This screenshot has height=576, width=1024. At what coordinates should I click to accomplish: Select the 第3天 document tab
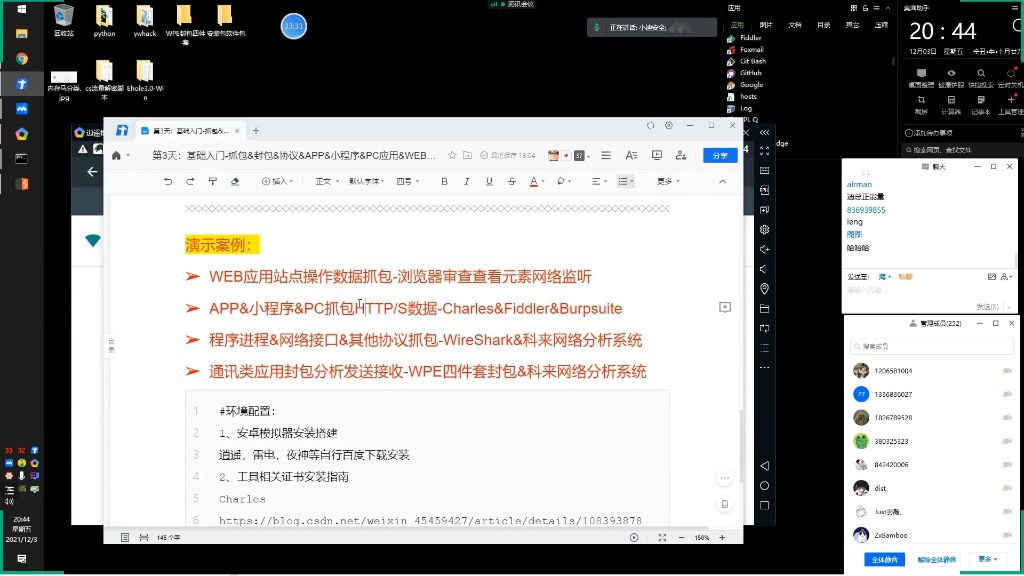coord(190,131)
